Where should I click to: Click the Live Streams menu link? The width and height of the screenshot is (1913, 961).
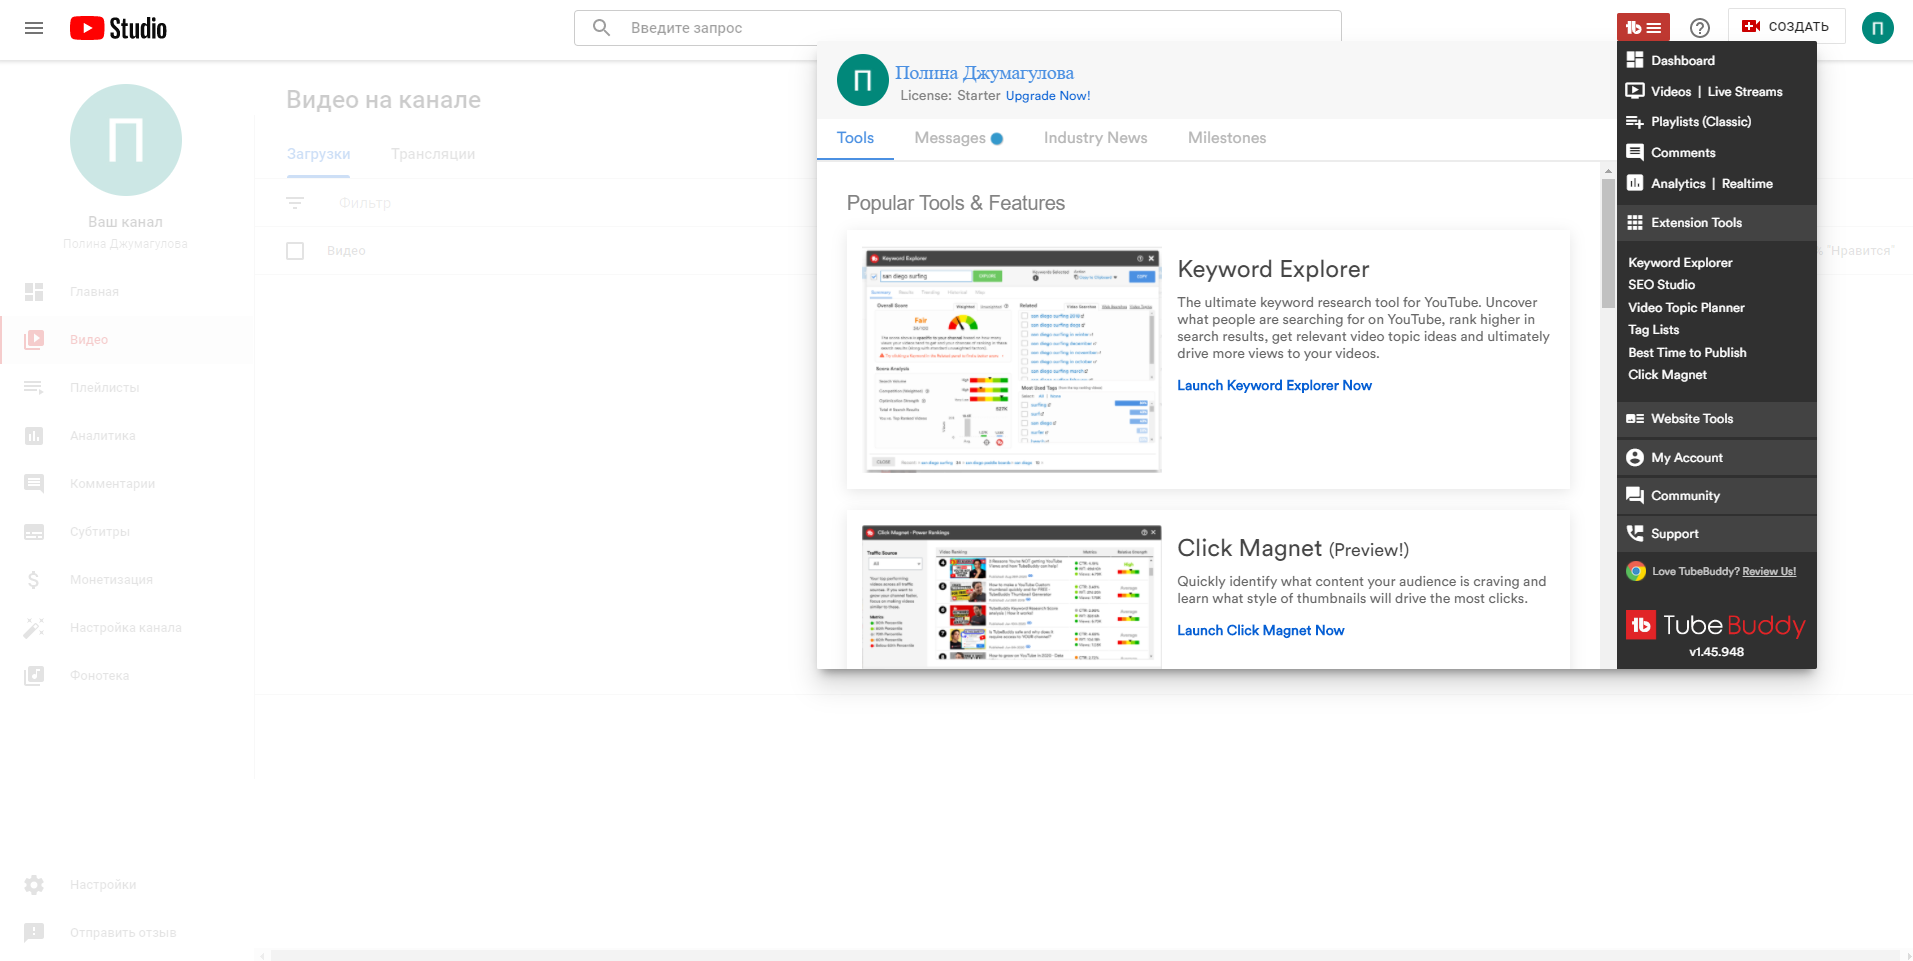pos(1745,91)
